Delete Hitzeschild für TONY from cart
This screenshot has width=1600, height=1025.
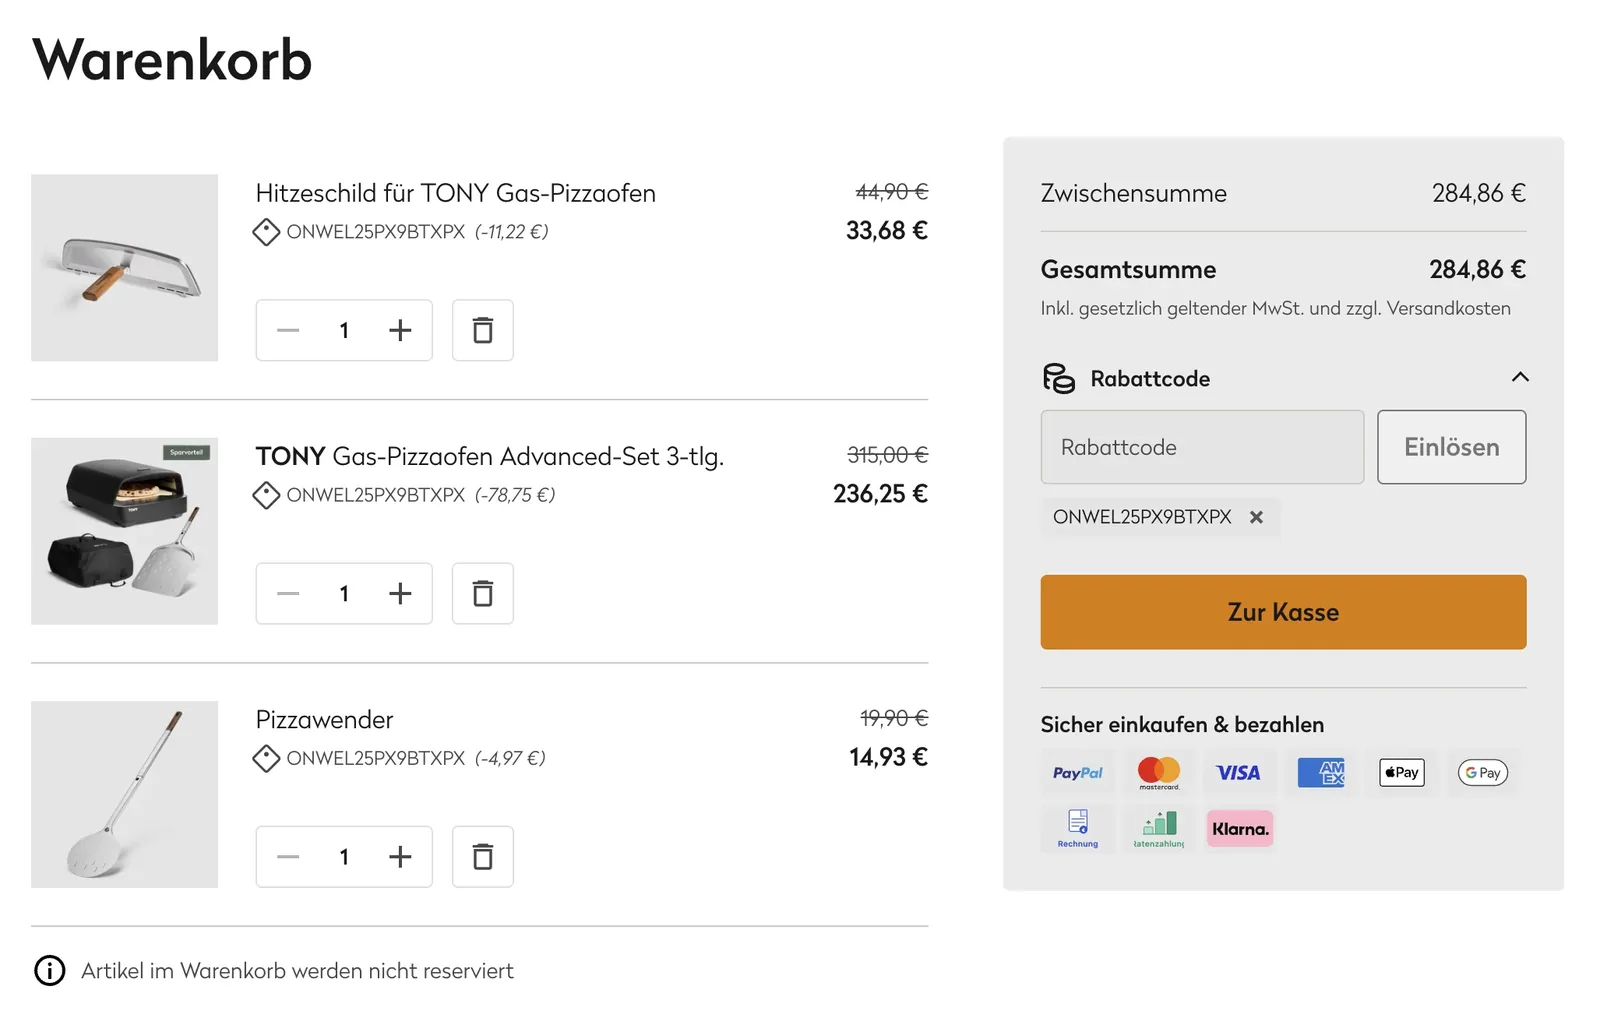(x=482, y=330)
